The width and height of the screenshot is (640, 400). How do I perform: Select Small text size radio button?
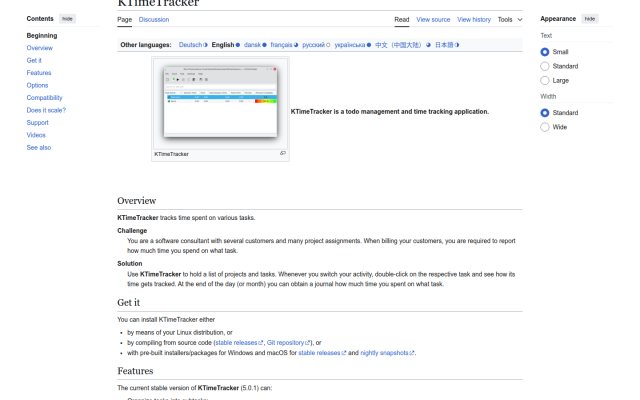pyautogui.click(x=544, y=52)
